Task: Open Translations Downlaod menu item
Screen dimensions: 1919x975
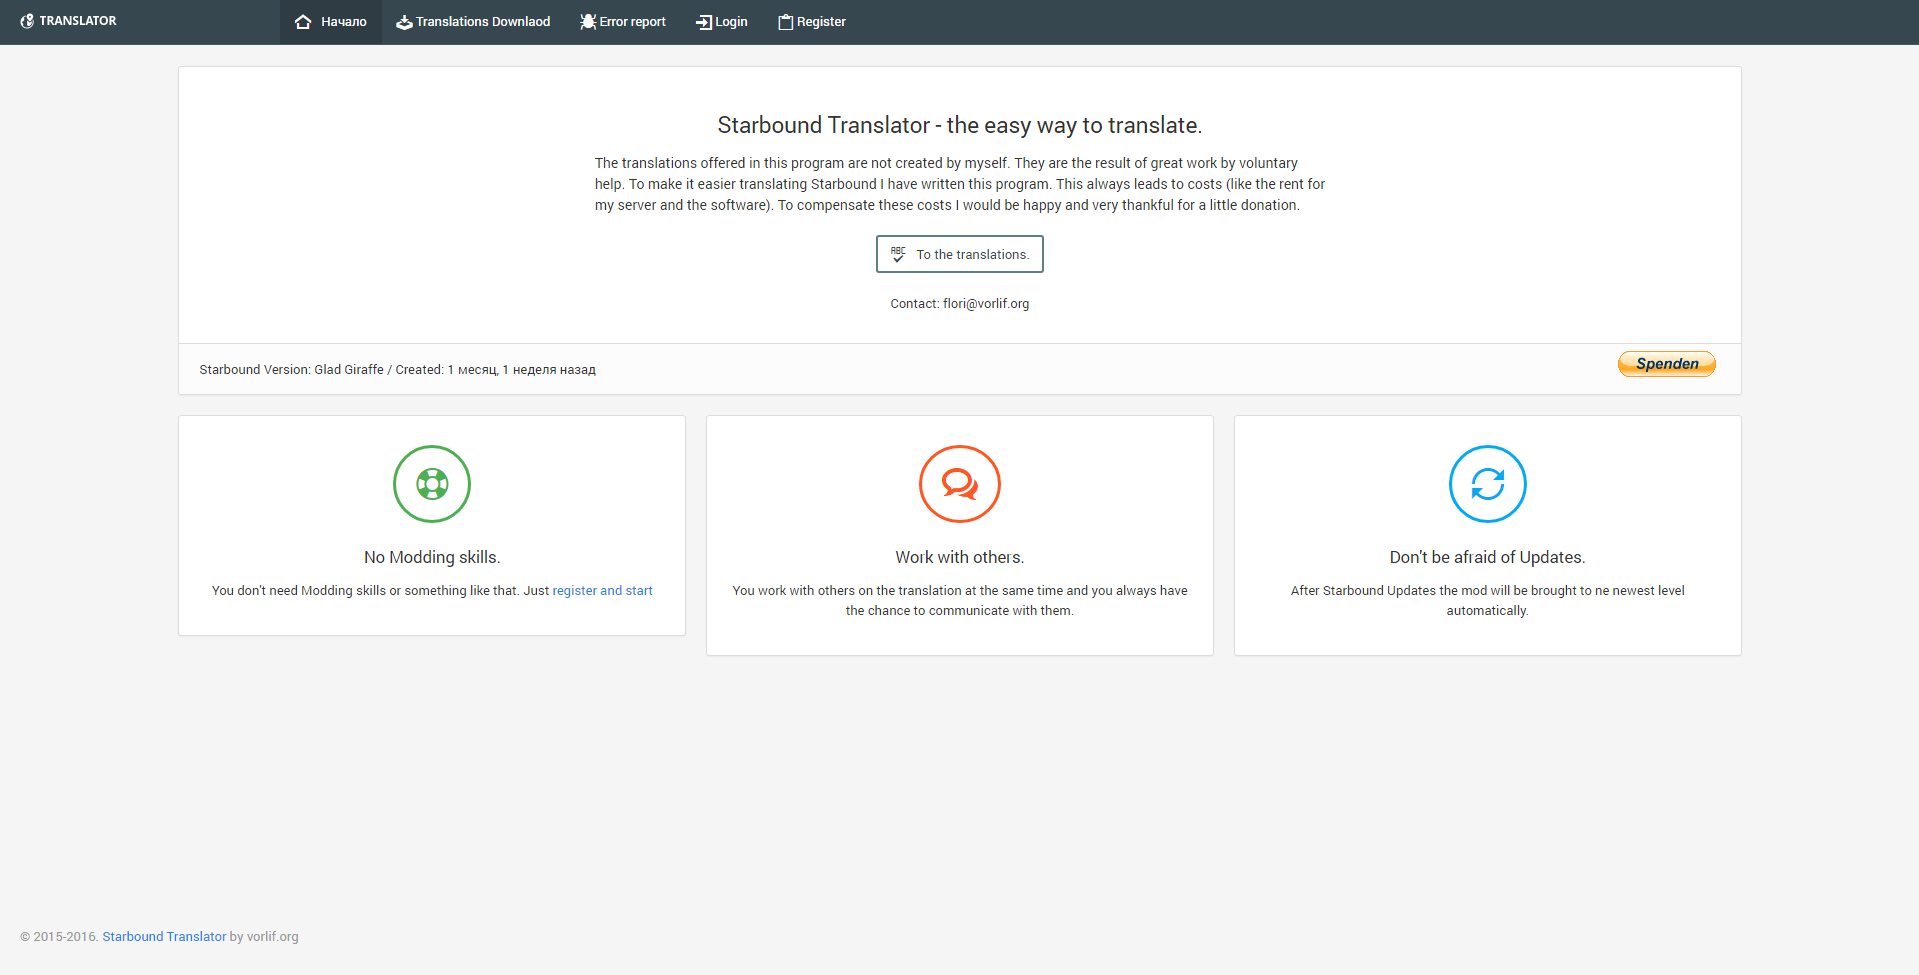Action: [x=473, y=22]
